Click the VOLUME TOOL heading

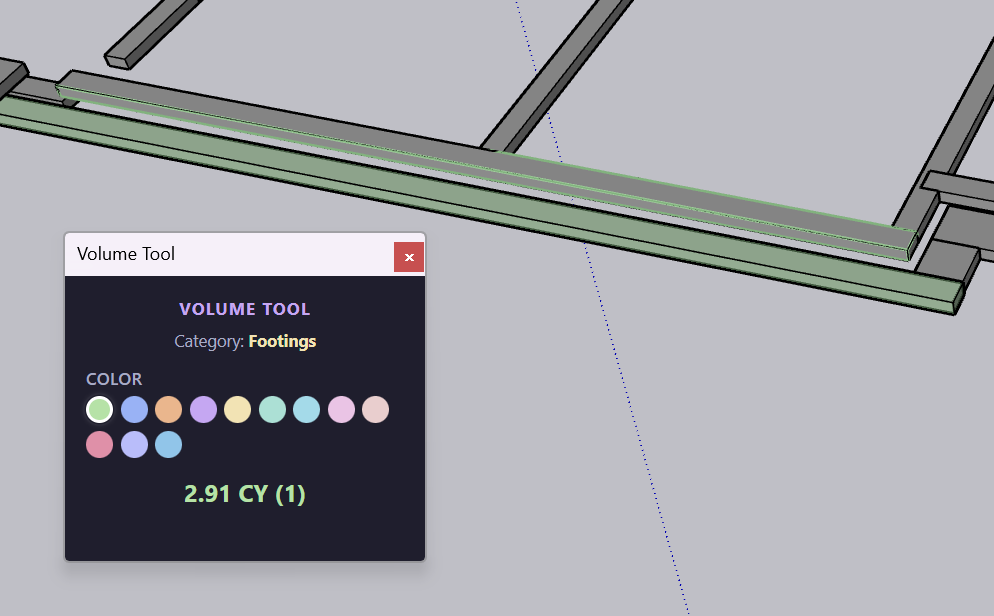point(244,309)
